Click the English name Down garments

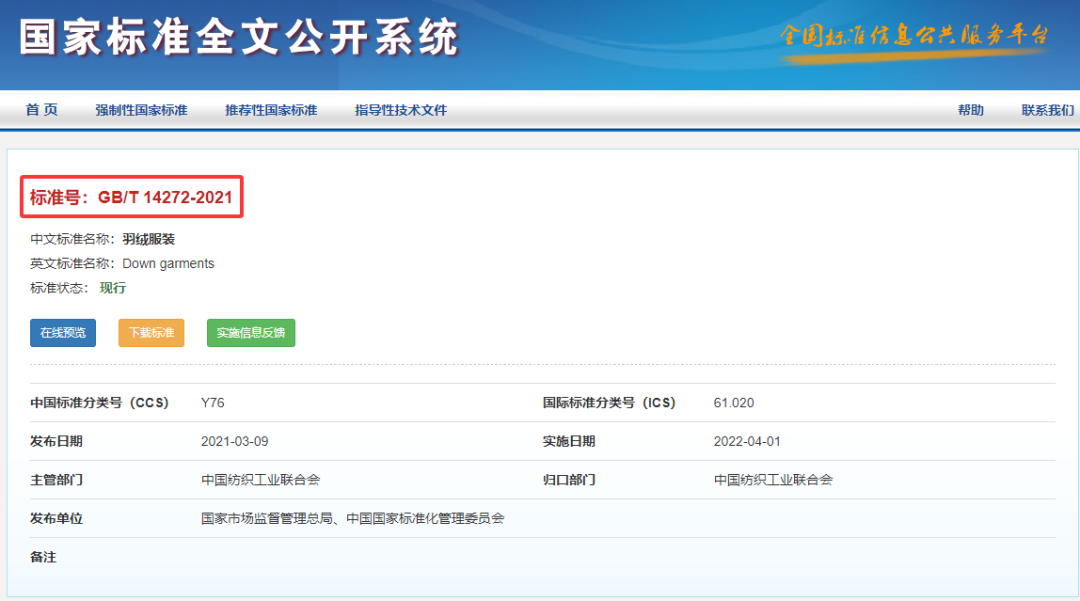pos(168,264)
